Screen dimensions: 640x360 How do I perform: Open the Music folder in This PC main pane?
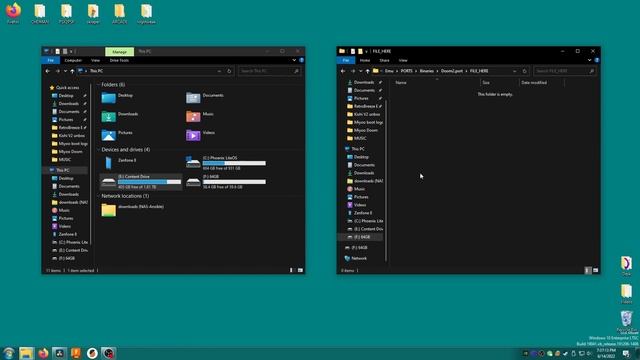[200, 116]
